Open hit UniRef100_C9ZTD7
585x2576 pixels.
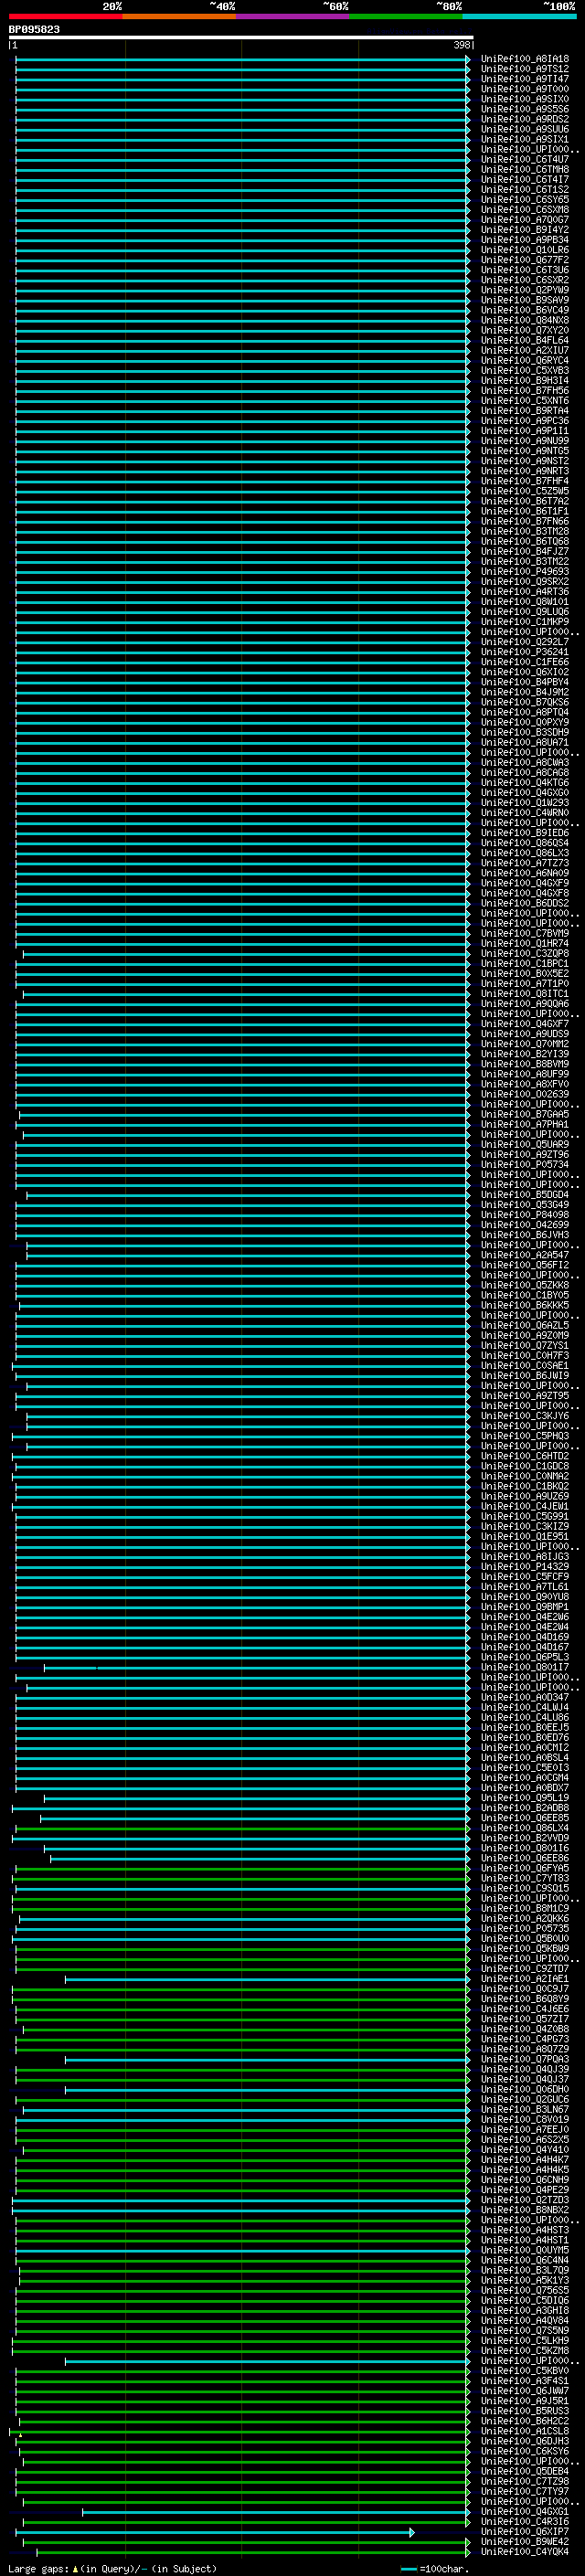click(x=525, y=1968)
